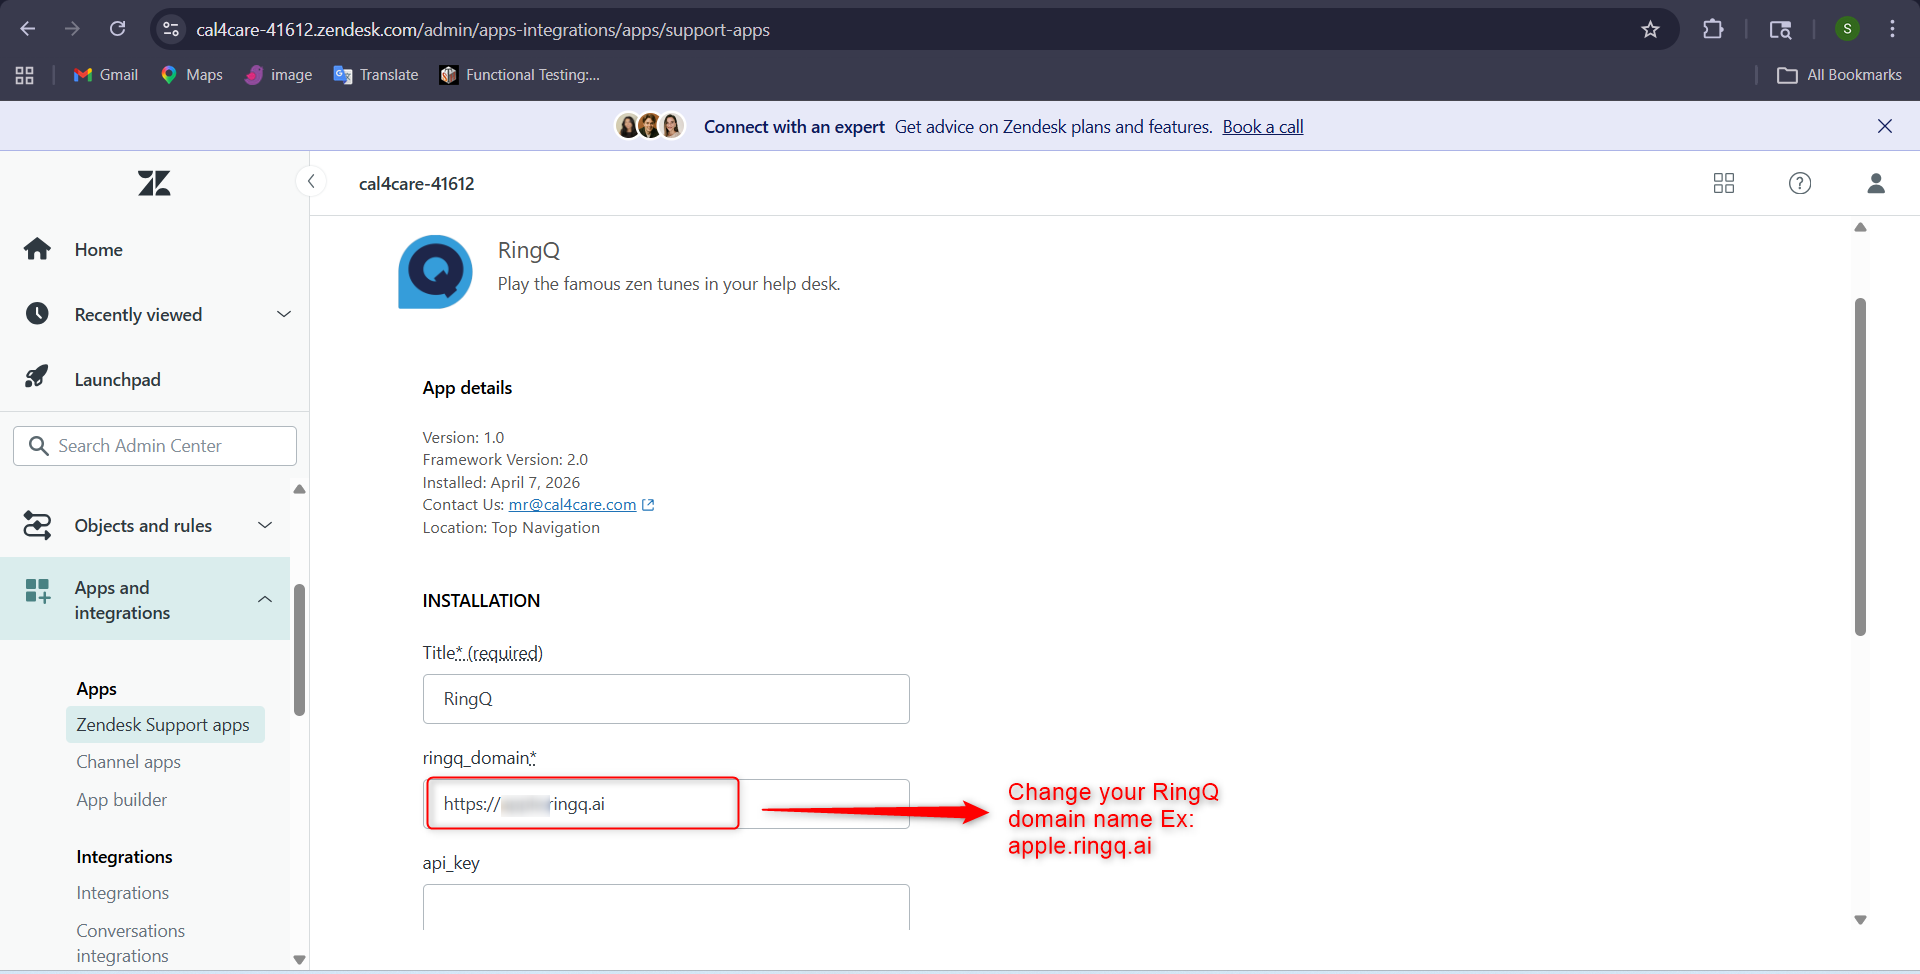Viewport: 1920px width, 974px height.
Task: Click the ringq_domain input field
Action: [666, 804]
